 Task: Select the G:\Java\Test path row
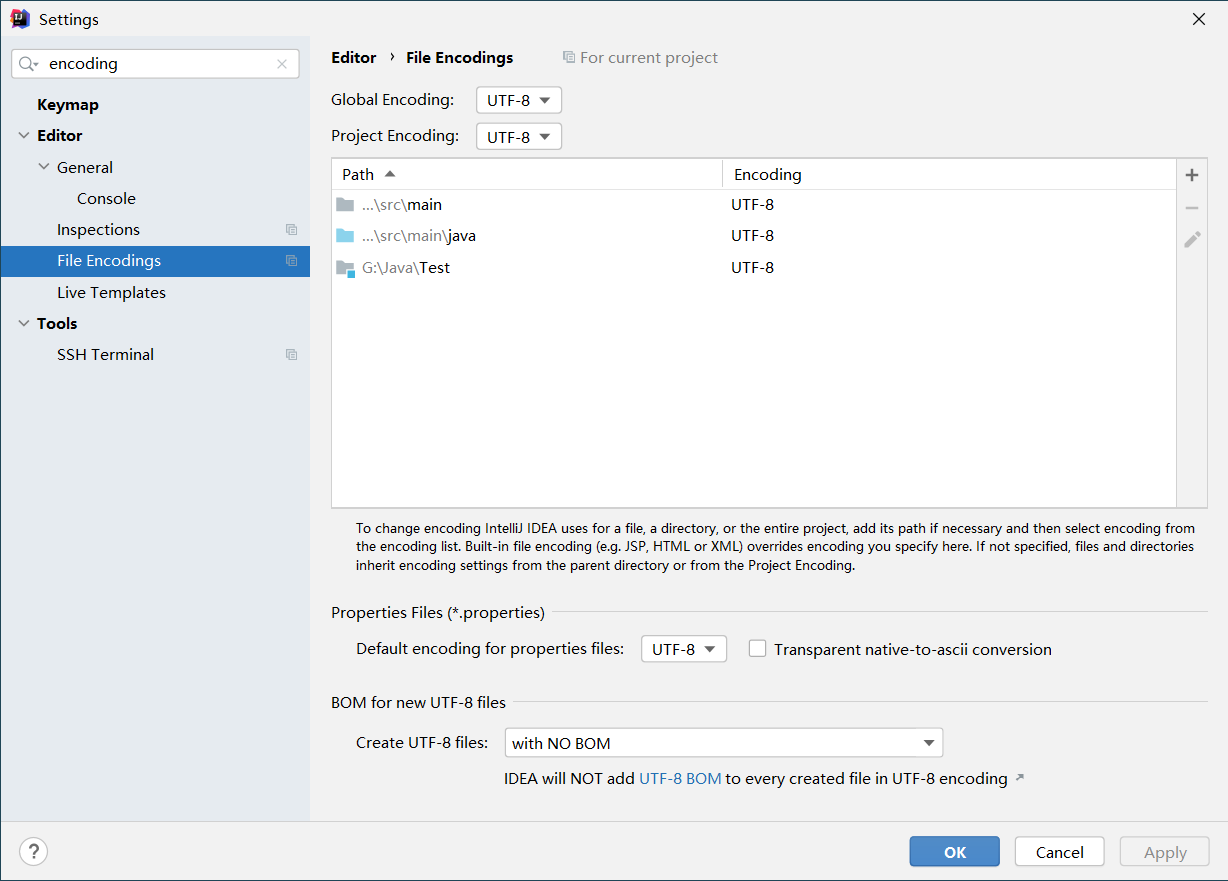tap(406, 268)
